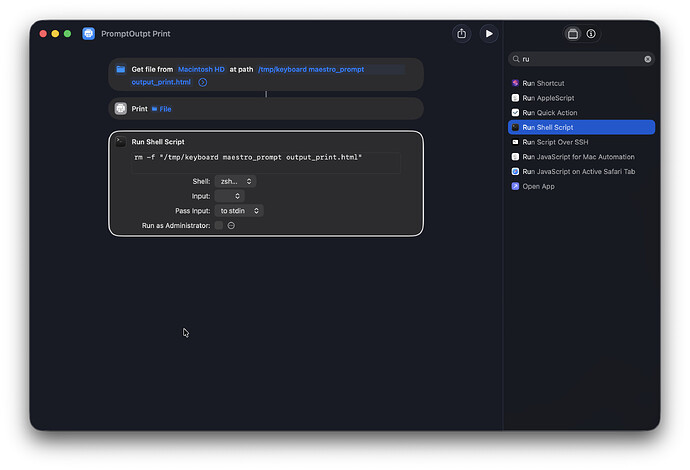Run the shortcut with the play button
This screenshot has width=690, height=470.
click(x=489, y=33)
